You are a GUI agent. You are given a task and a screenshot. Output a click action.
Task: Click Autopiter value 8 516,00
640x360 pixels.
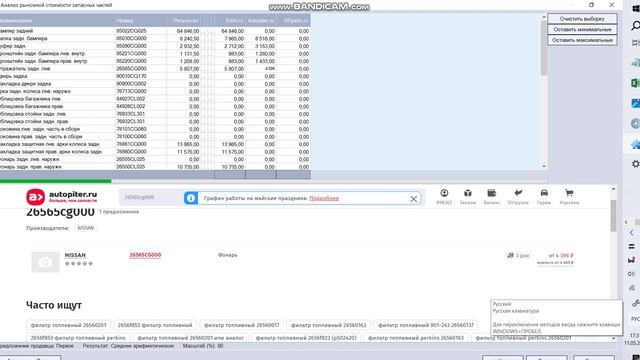coord(265,39)
